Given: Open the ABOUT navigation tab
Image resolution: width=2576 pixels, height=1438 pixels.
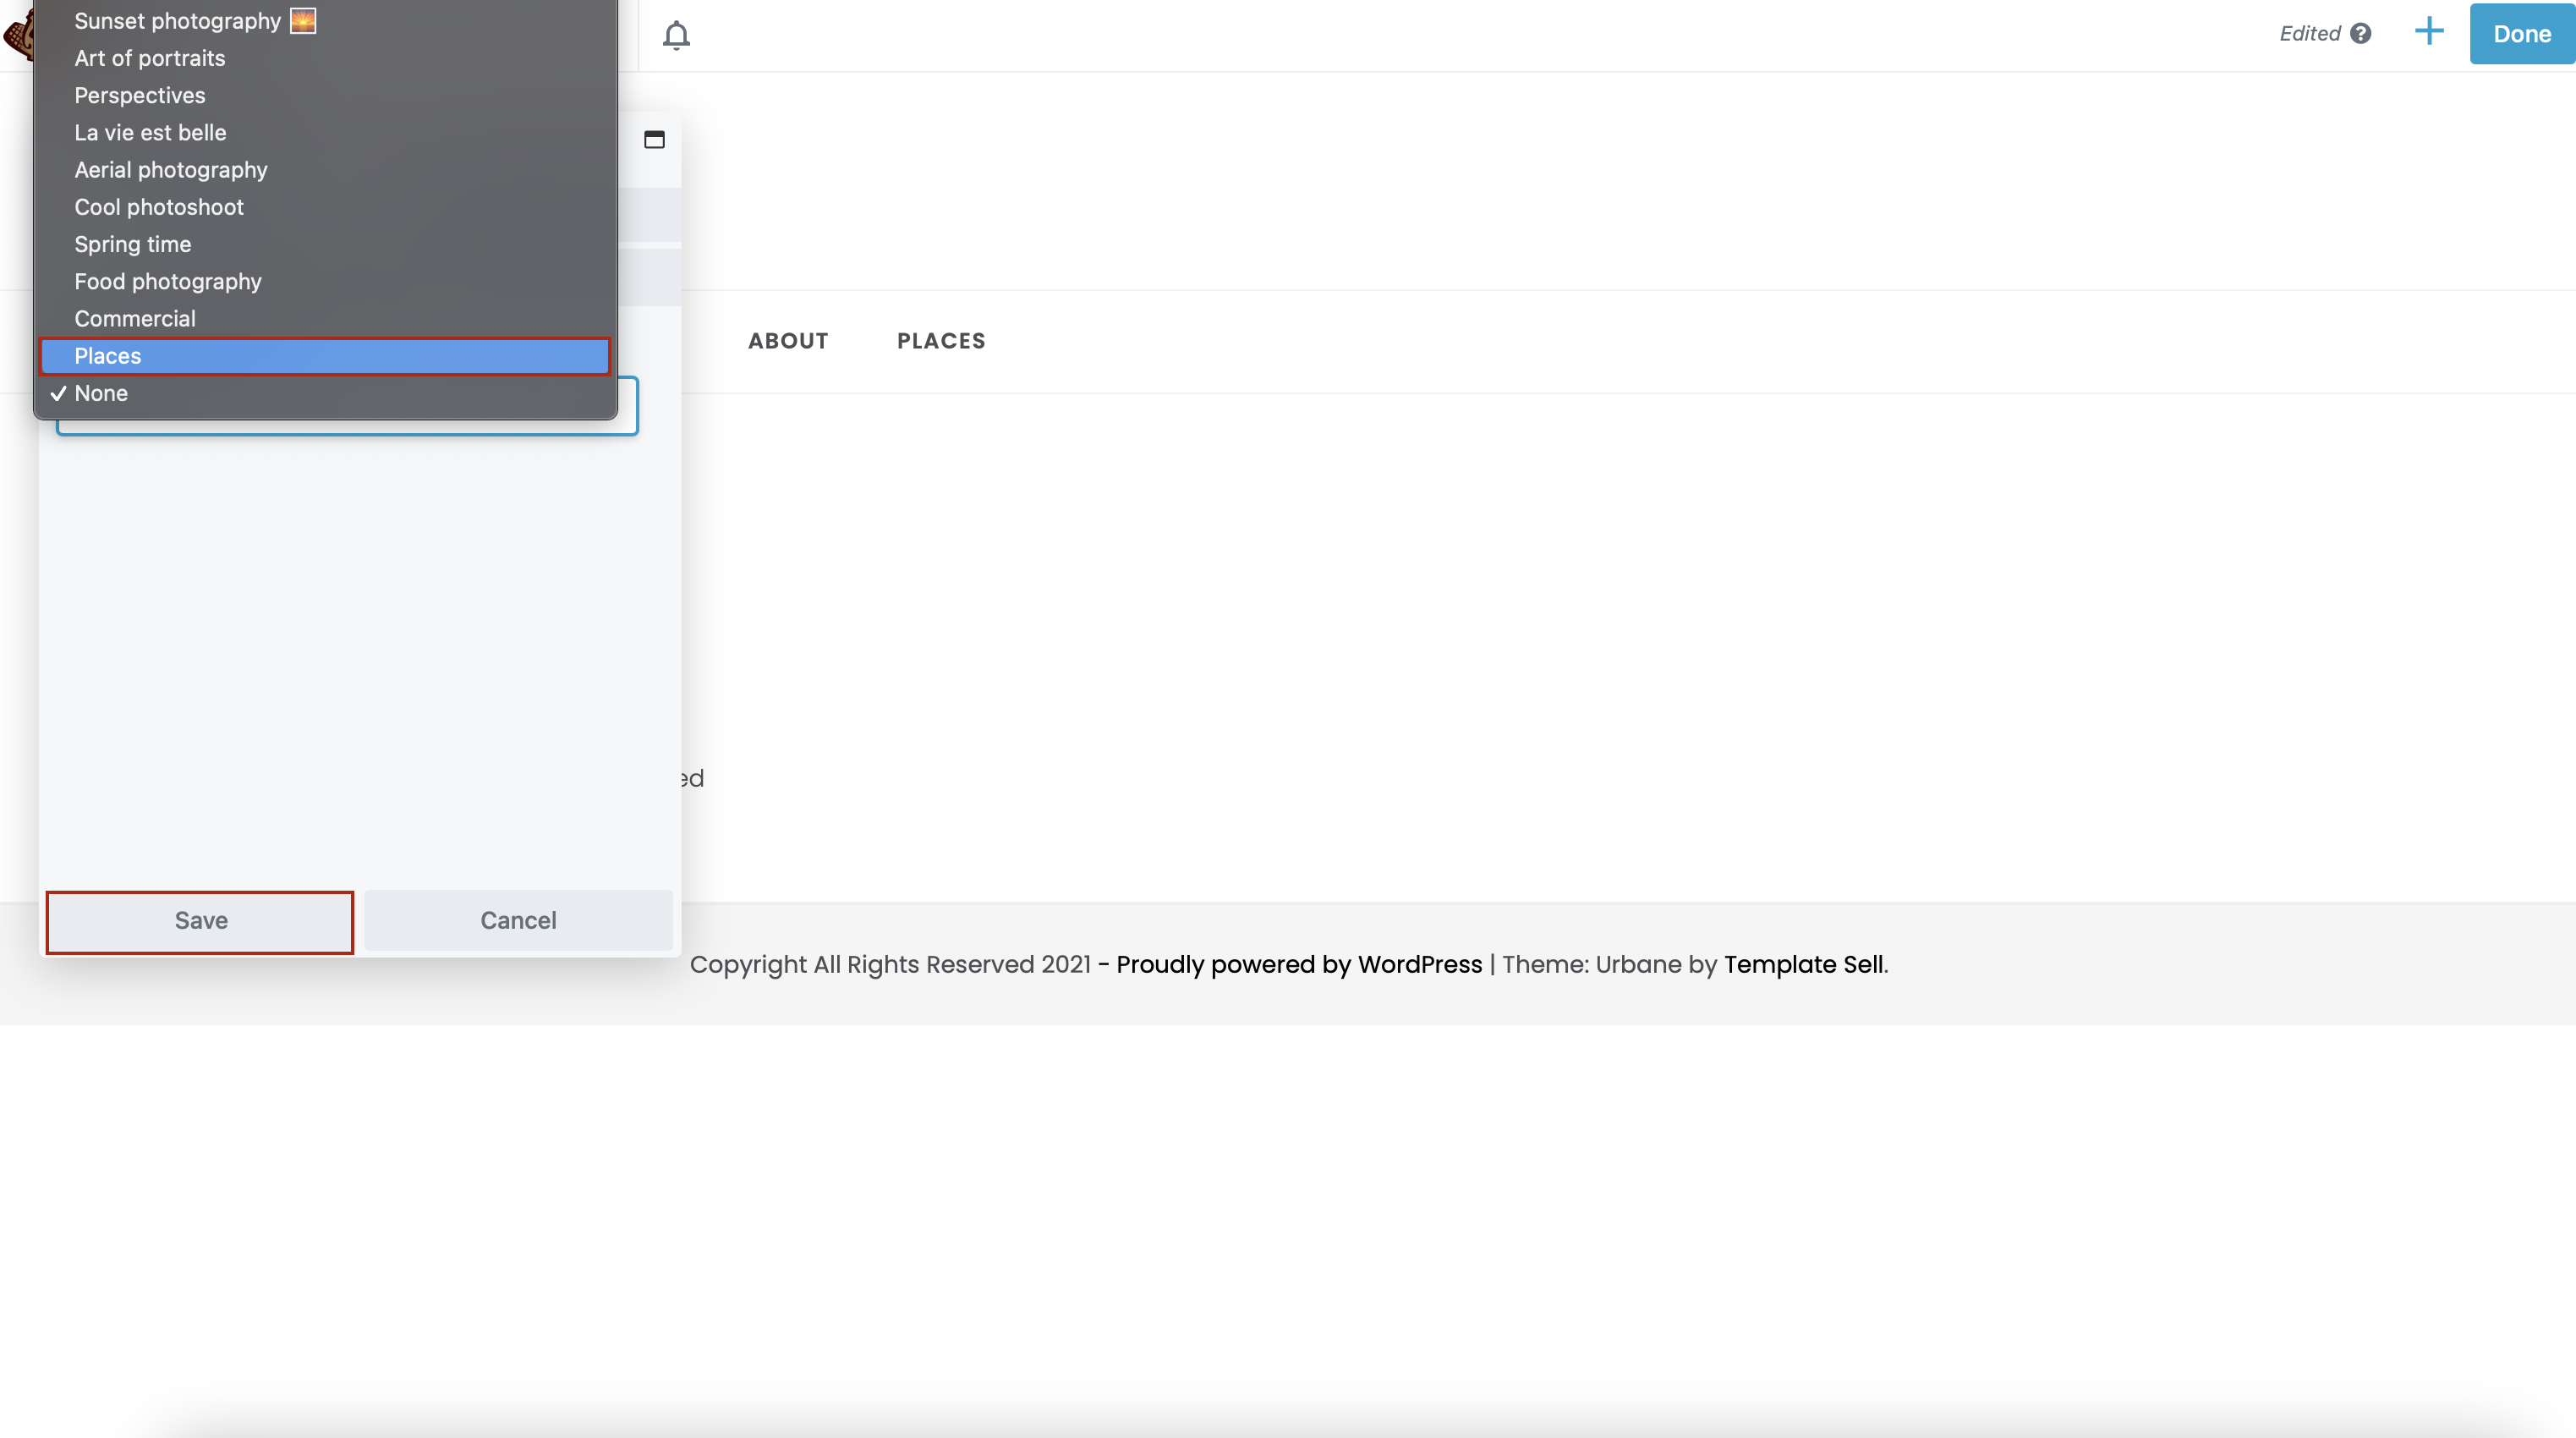Looking at the screenshot, I should click(x=788, y=341).
